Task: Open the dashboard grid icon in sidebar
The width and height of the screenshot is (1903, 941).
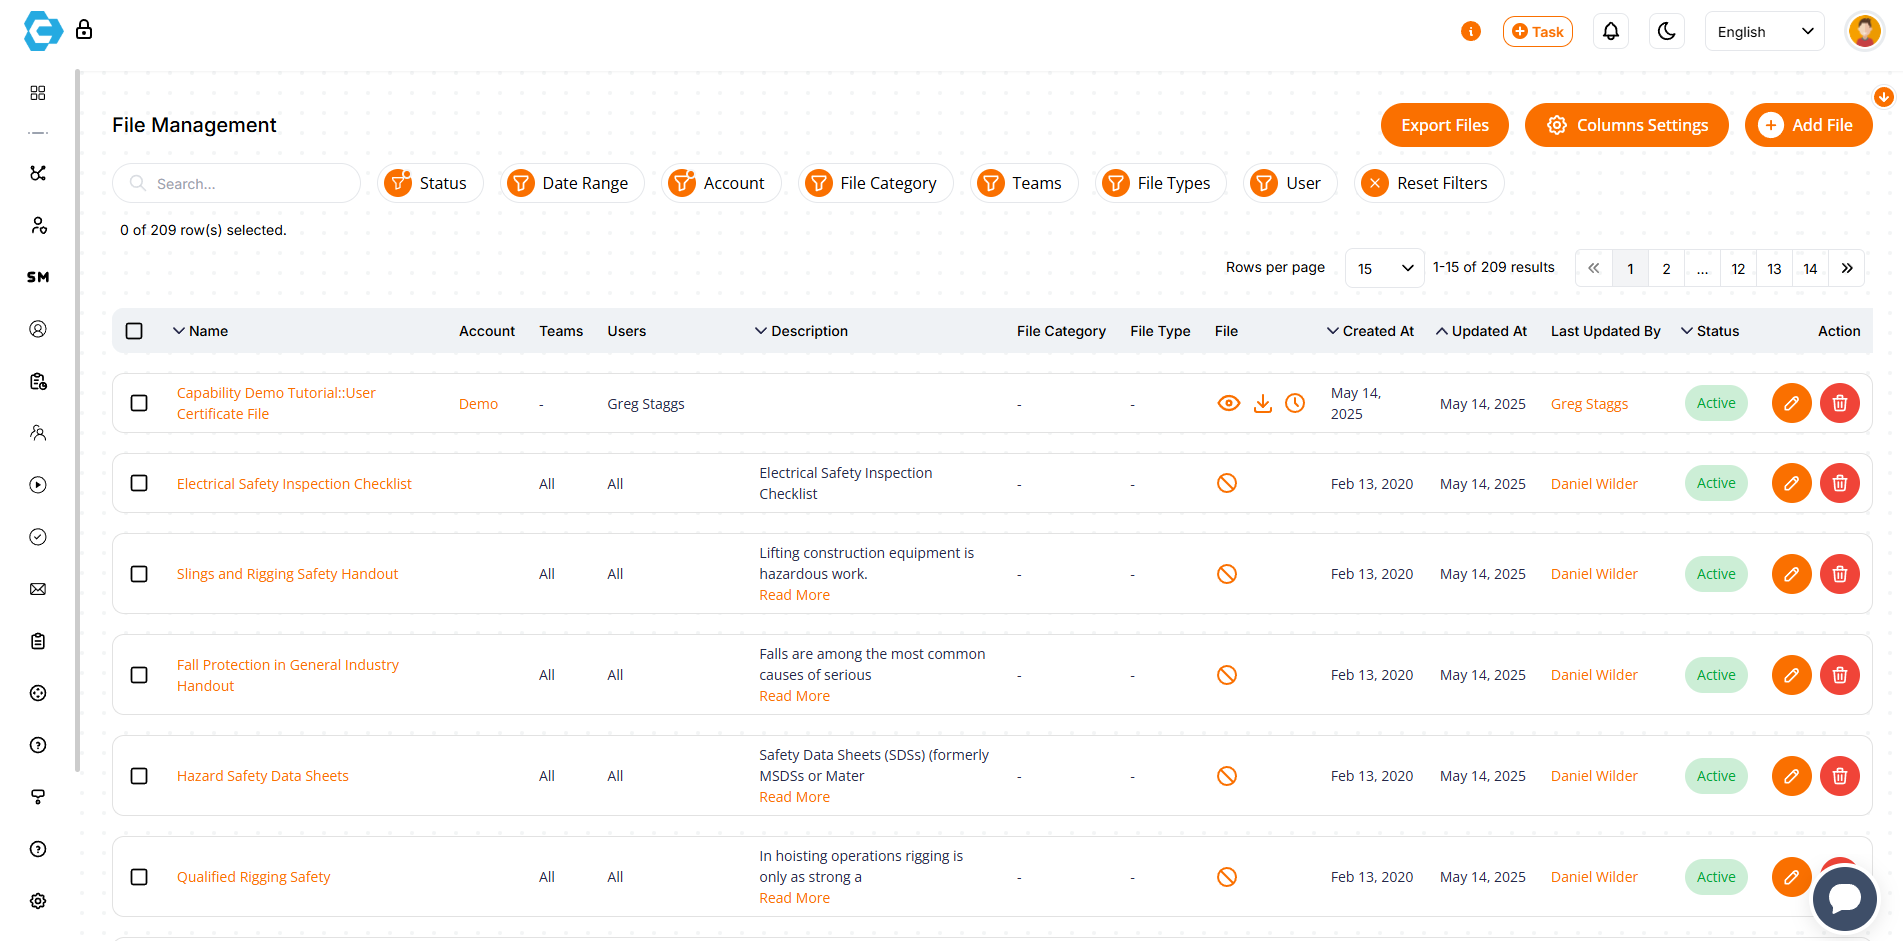Action: 38,93
